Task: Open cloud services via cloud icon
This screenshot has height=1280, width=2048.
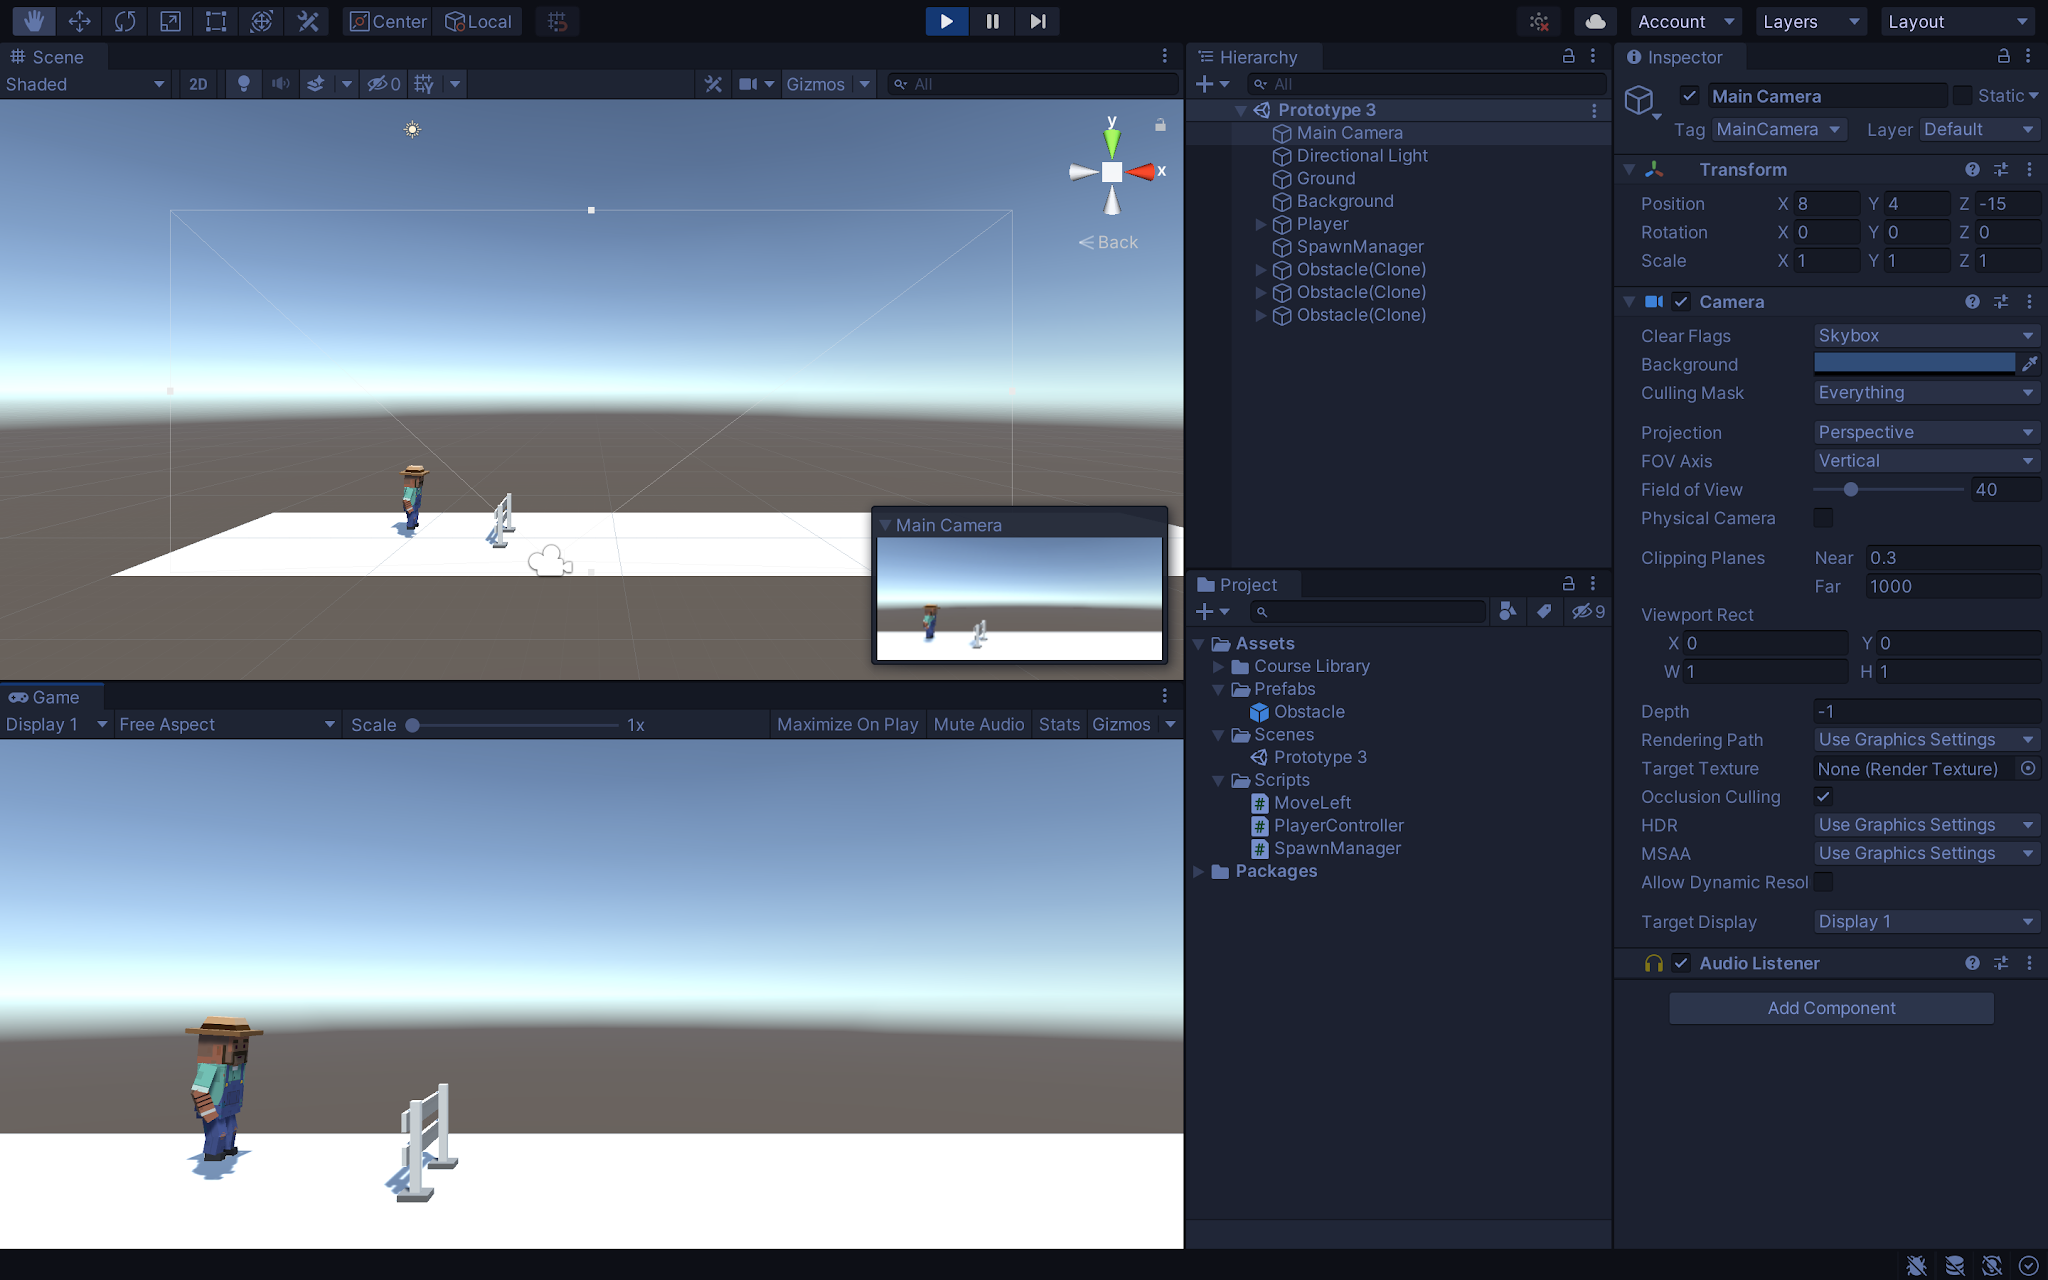Action: (x=1596, y=21)
